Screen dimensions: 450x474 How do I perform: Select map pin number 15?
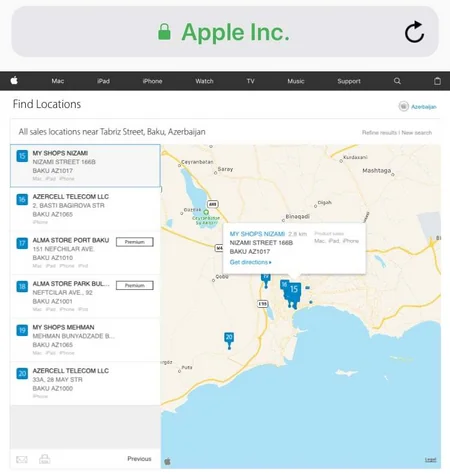click(294, 291)
